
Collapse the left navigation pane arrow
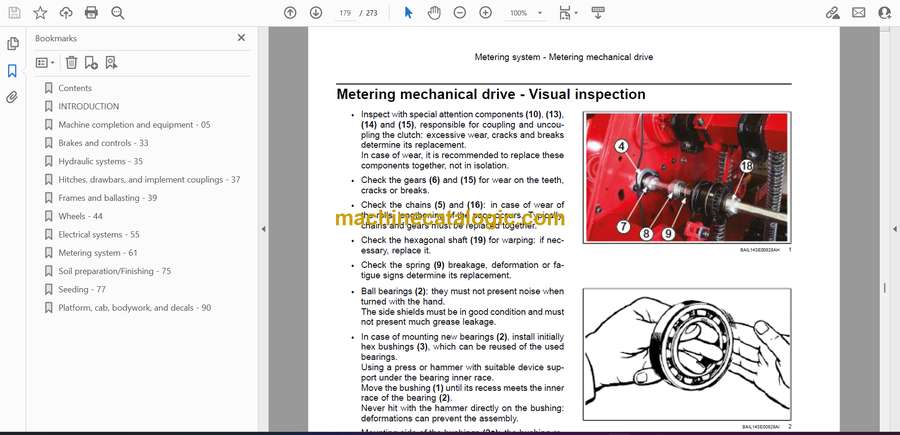point(263,229)
